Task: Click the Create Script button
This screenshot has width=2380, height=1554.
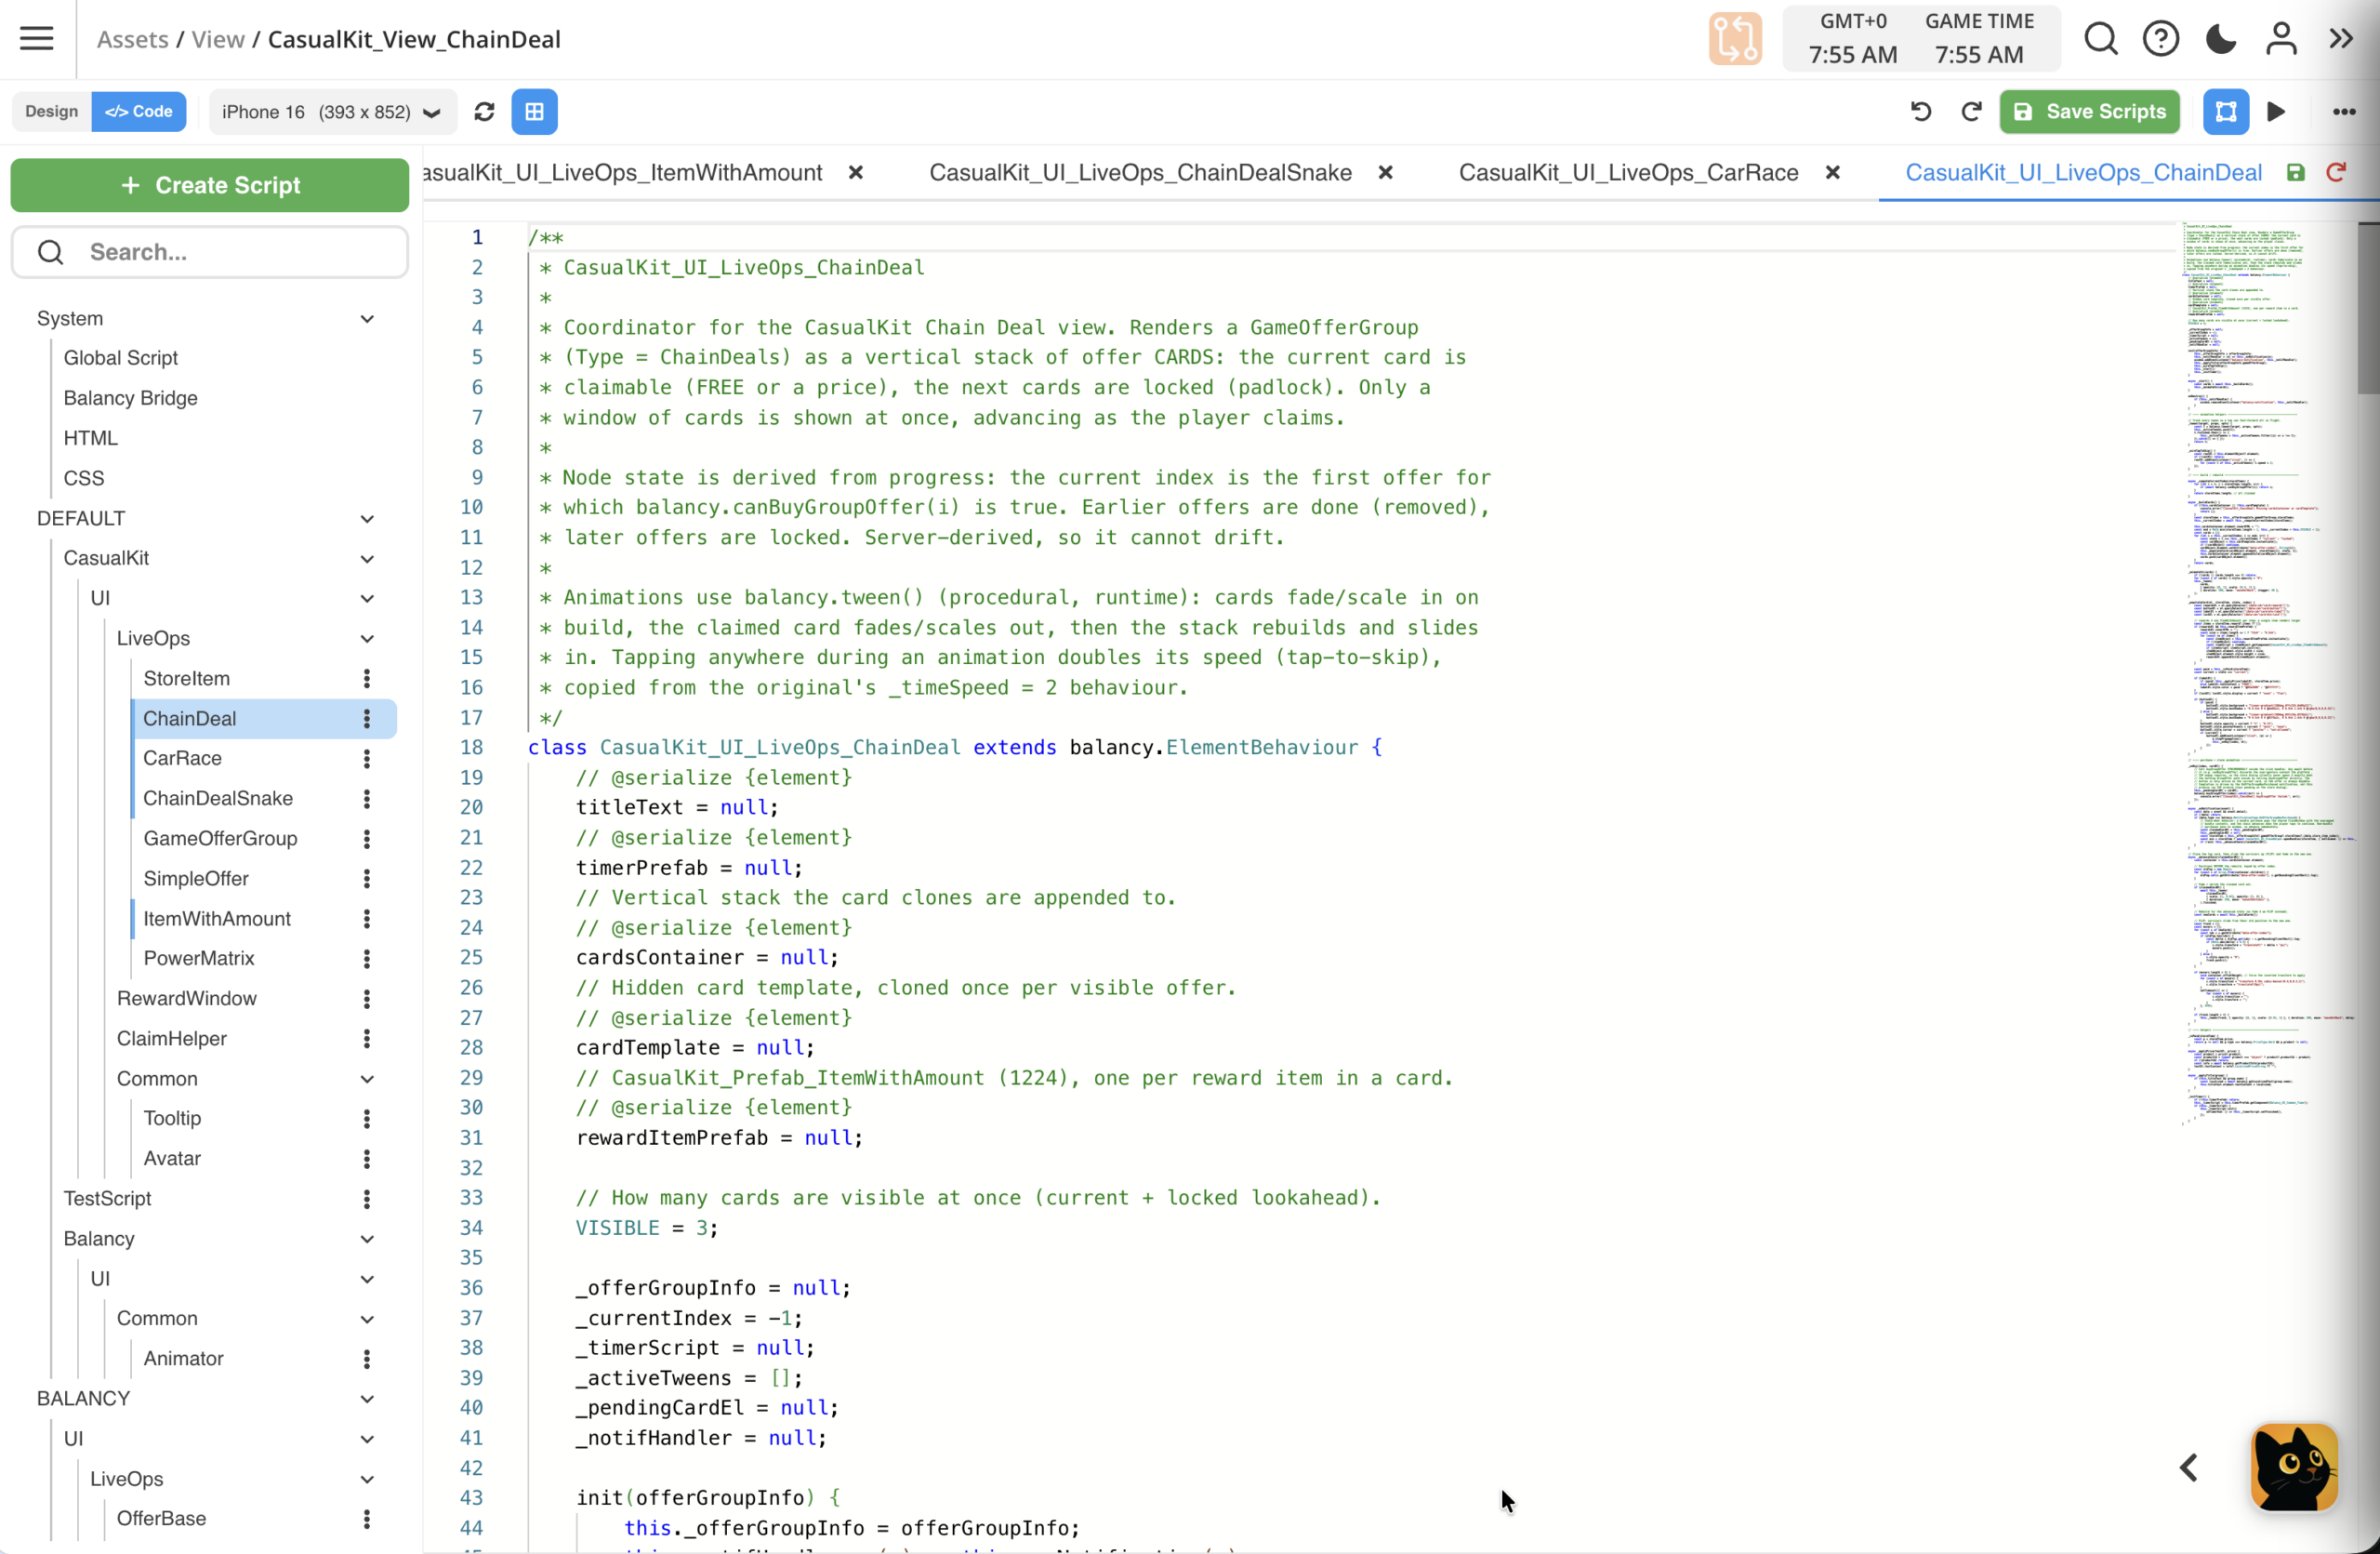Action: coord(210,185)
